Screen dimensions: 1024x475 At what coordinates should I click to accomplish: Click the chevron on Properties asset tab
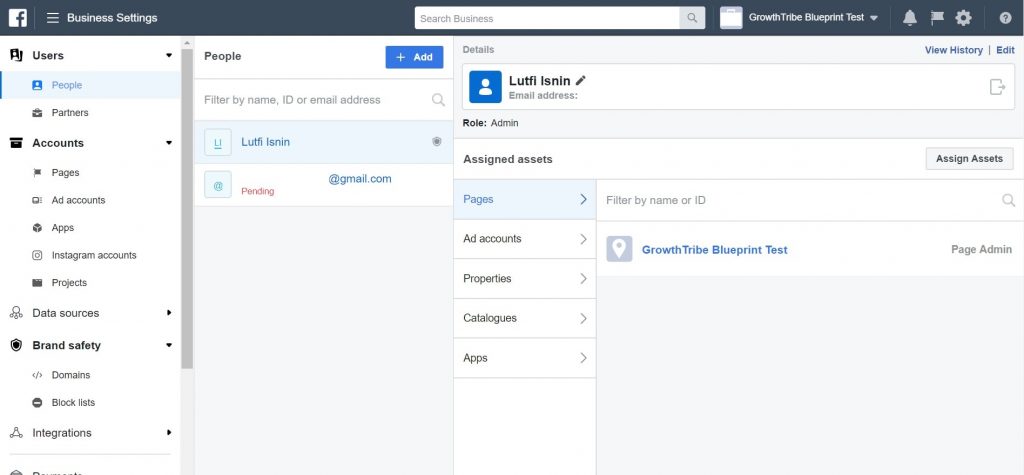583,279
